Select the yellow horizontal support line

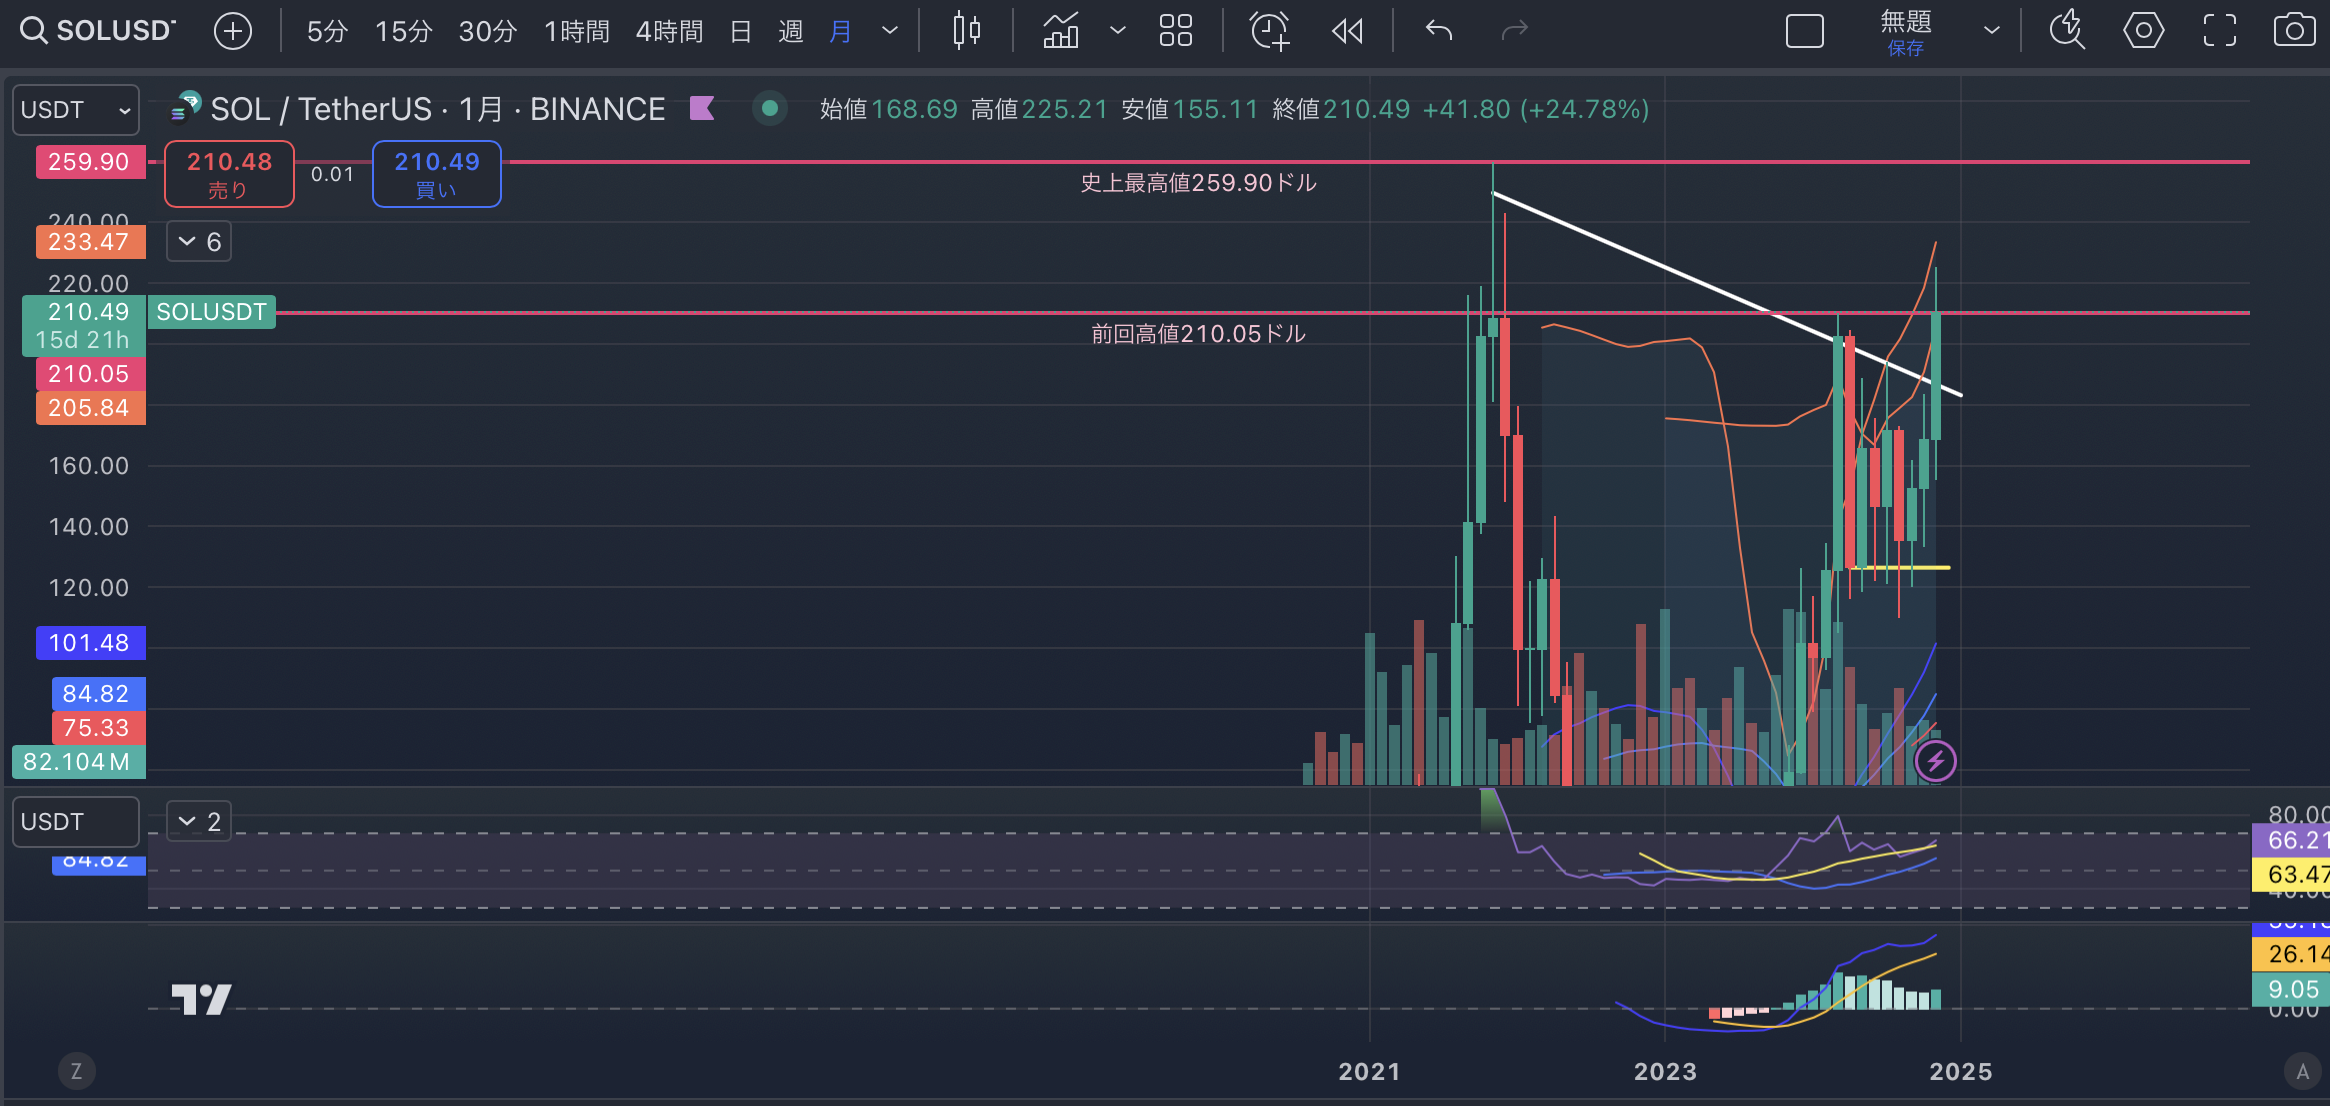(x=1900, y=568)
